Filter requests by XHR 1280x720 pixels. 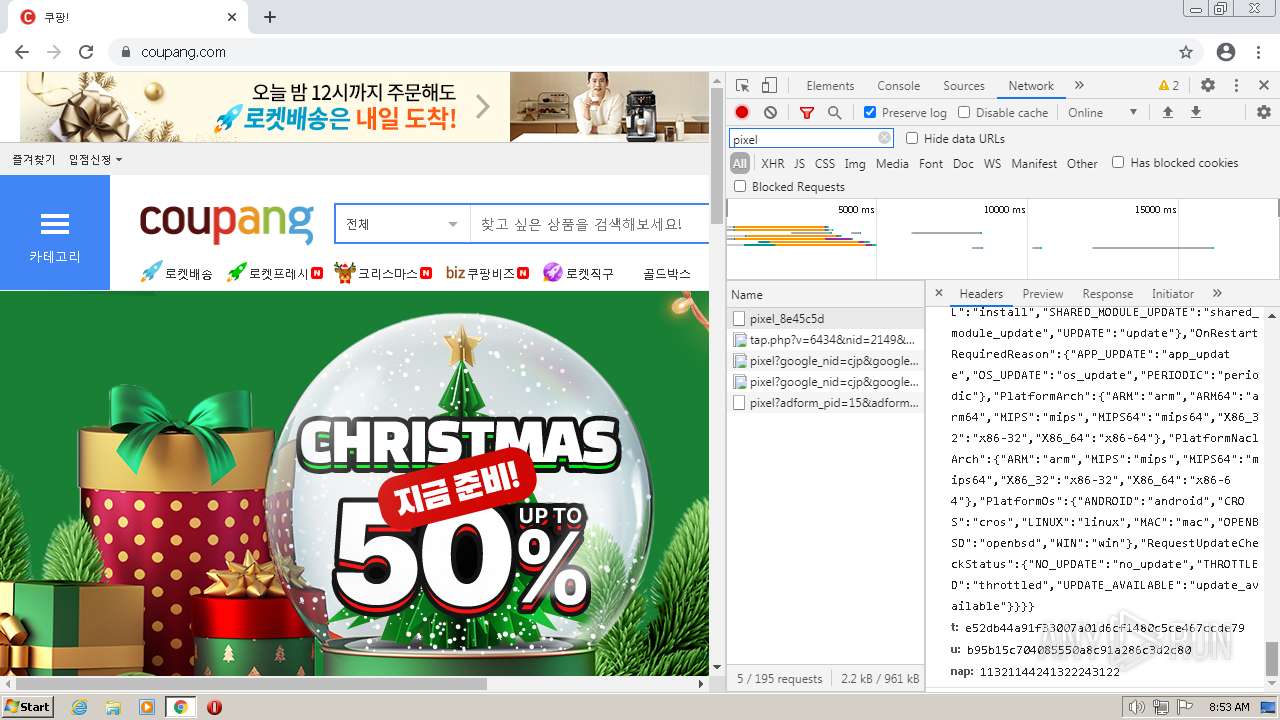tap(773, 164)
